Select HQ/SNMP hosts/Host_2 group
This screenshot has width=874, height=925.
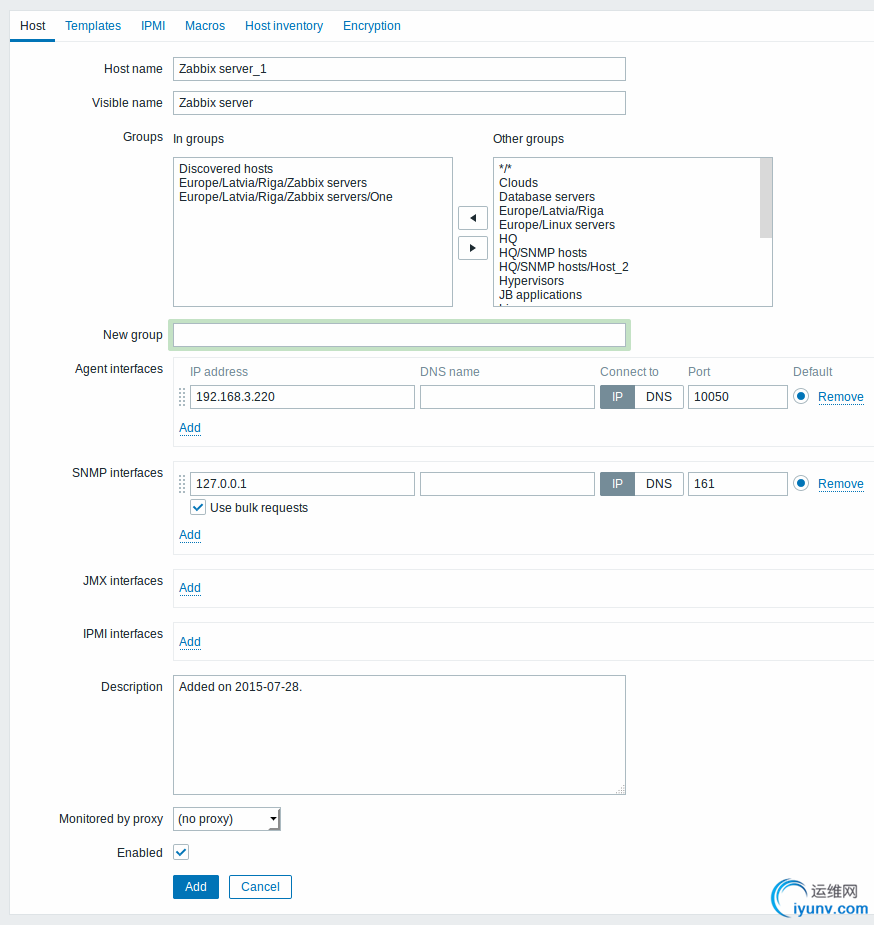click(564, 267)
